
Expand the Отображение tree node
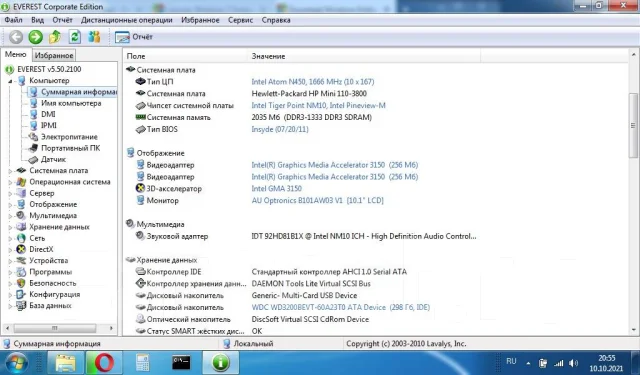tap(10, 204)
